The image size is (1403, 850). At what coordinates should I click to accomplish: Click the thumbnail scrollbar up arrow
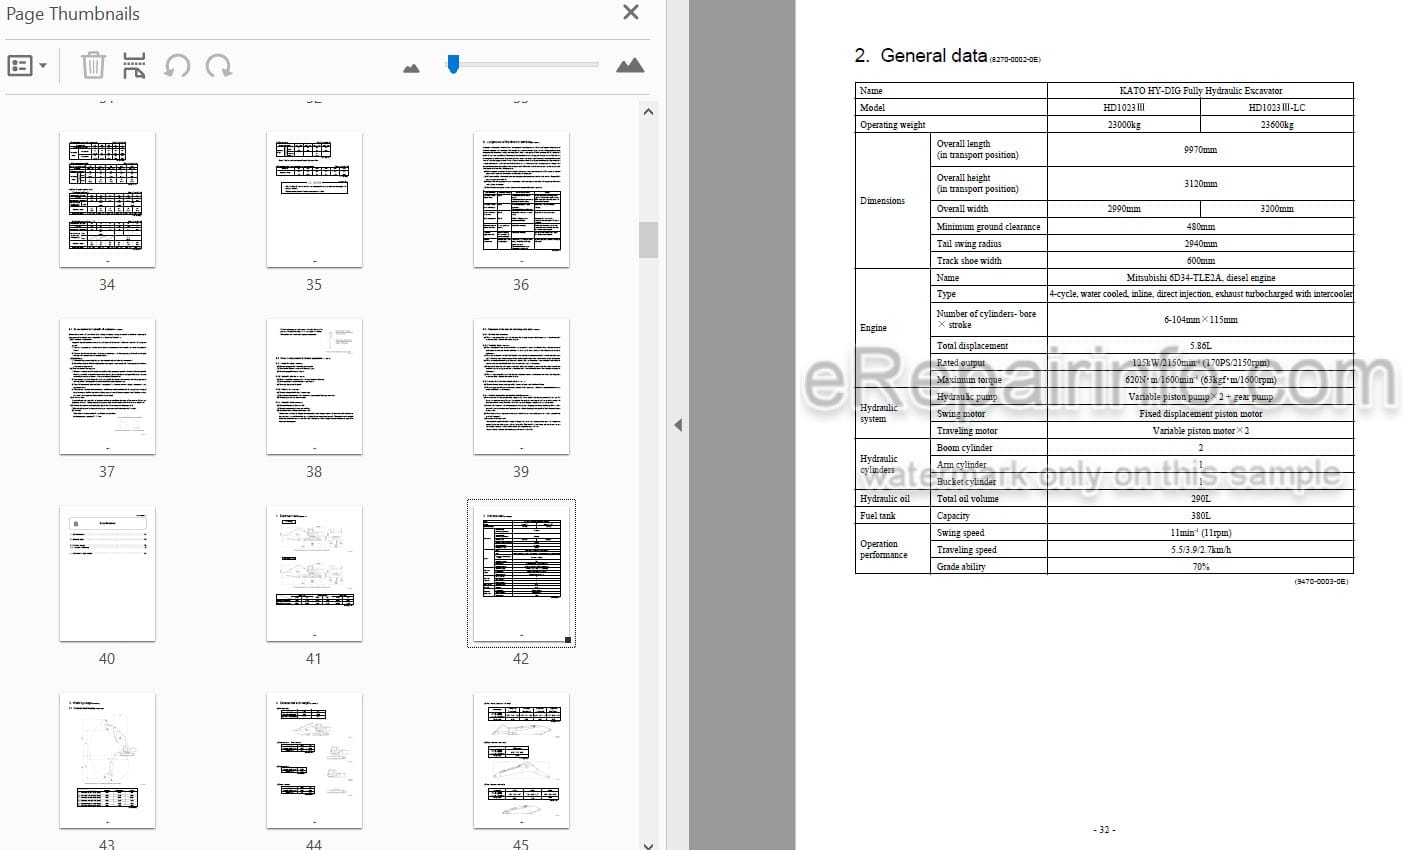click(648, 111)
